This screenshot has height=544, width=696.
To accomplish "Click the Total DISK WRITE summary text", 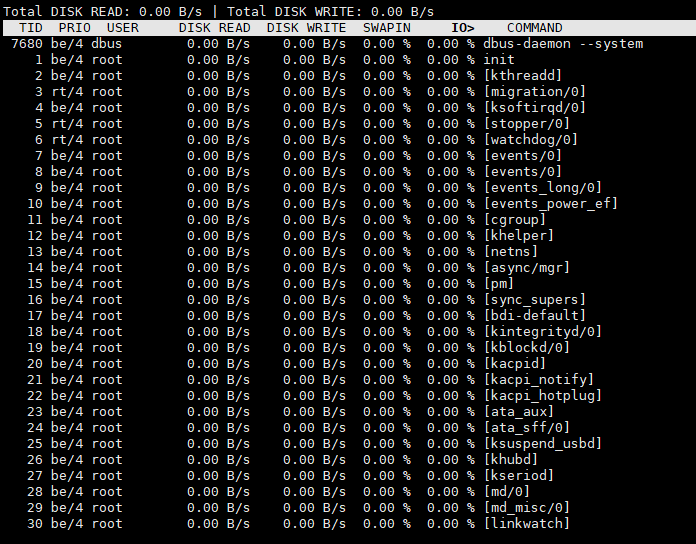I will [337, 11].
